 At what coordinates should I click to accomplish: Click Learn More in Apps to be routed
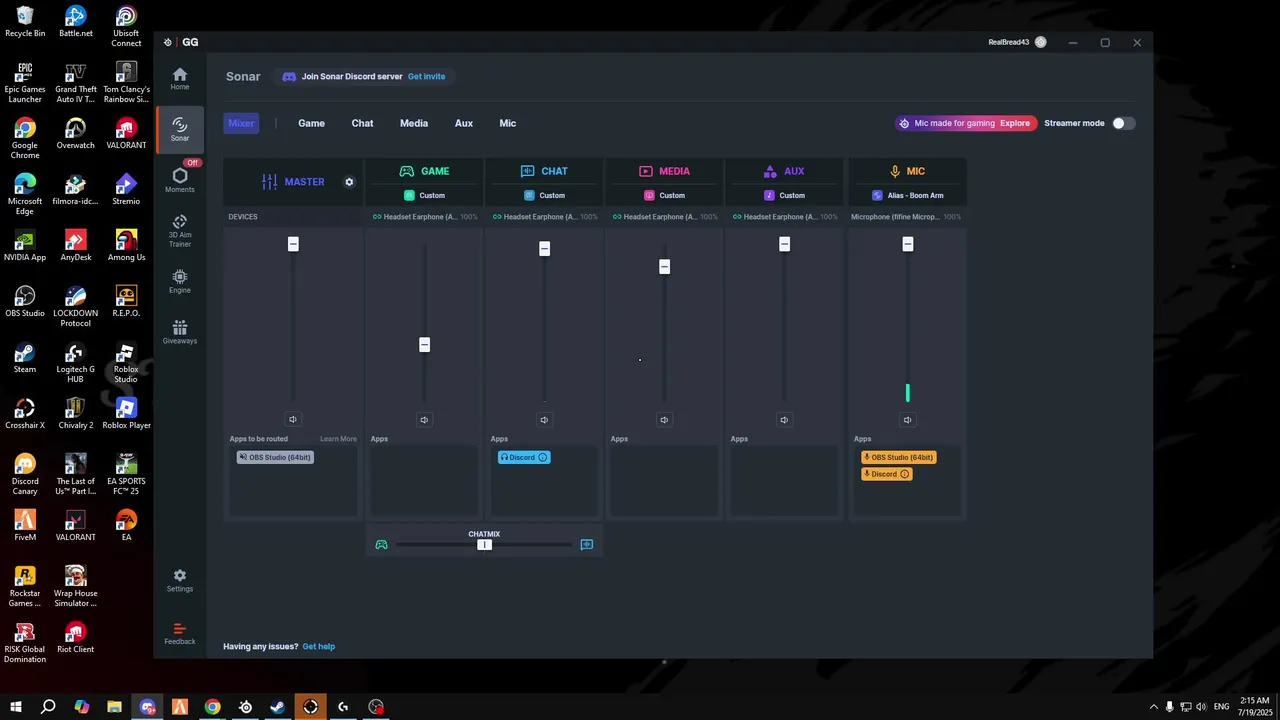338,439
